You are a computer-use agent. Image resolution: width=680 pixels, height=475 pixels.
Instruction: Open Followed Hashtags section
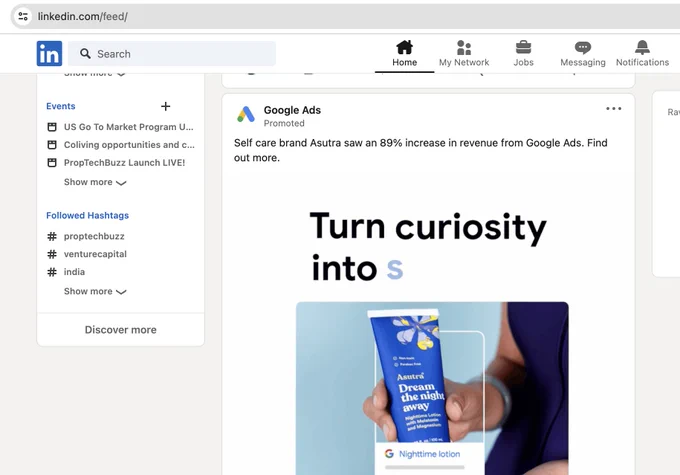[x=87, y=215]
